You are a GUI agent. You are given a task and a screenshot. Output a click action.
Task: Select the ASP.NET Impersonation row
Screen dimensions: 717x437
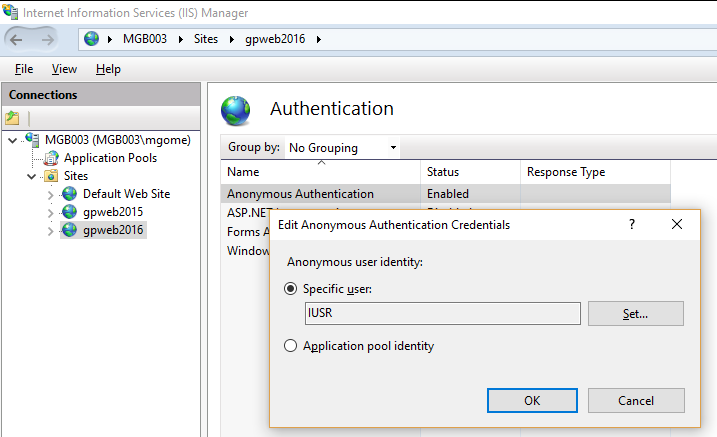(x=247, y=213)
